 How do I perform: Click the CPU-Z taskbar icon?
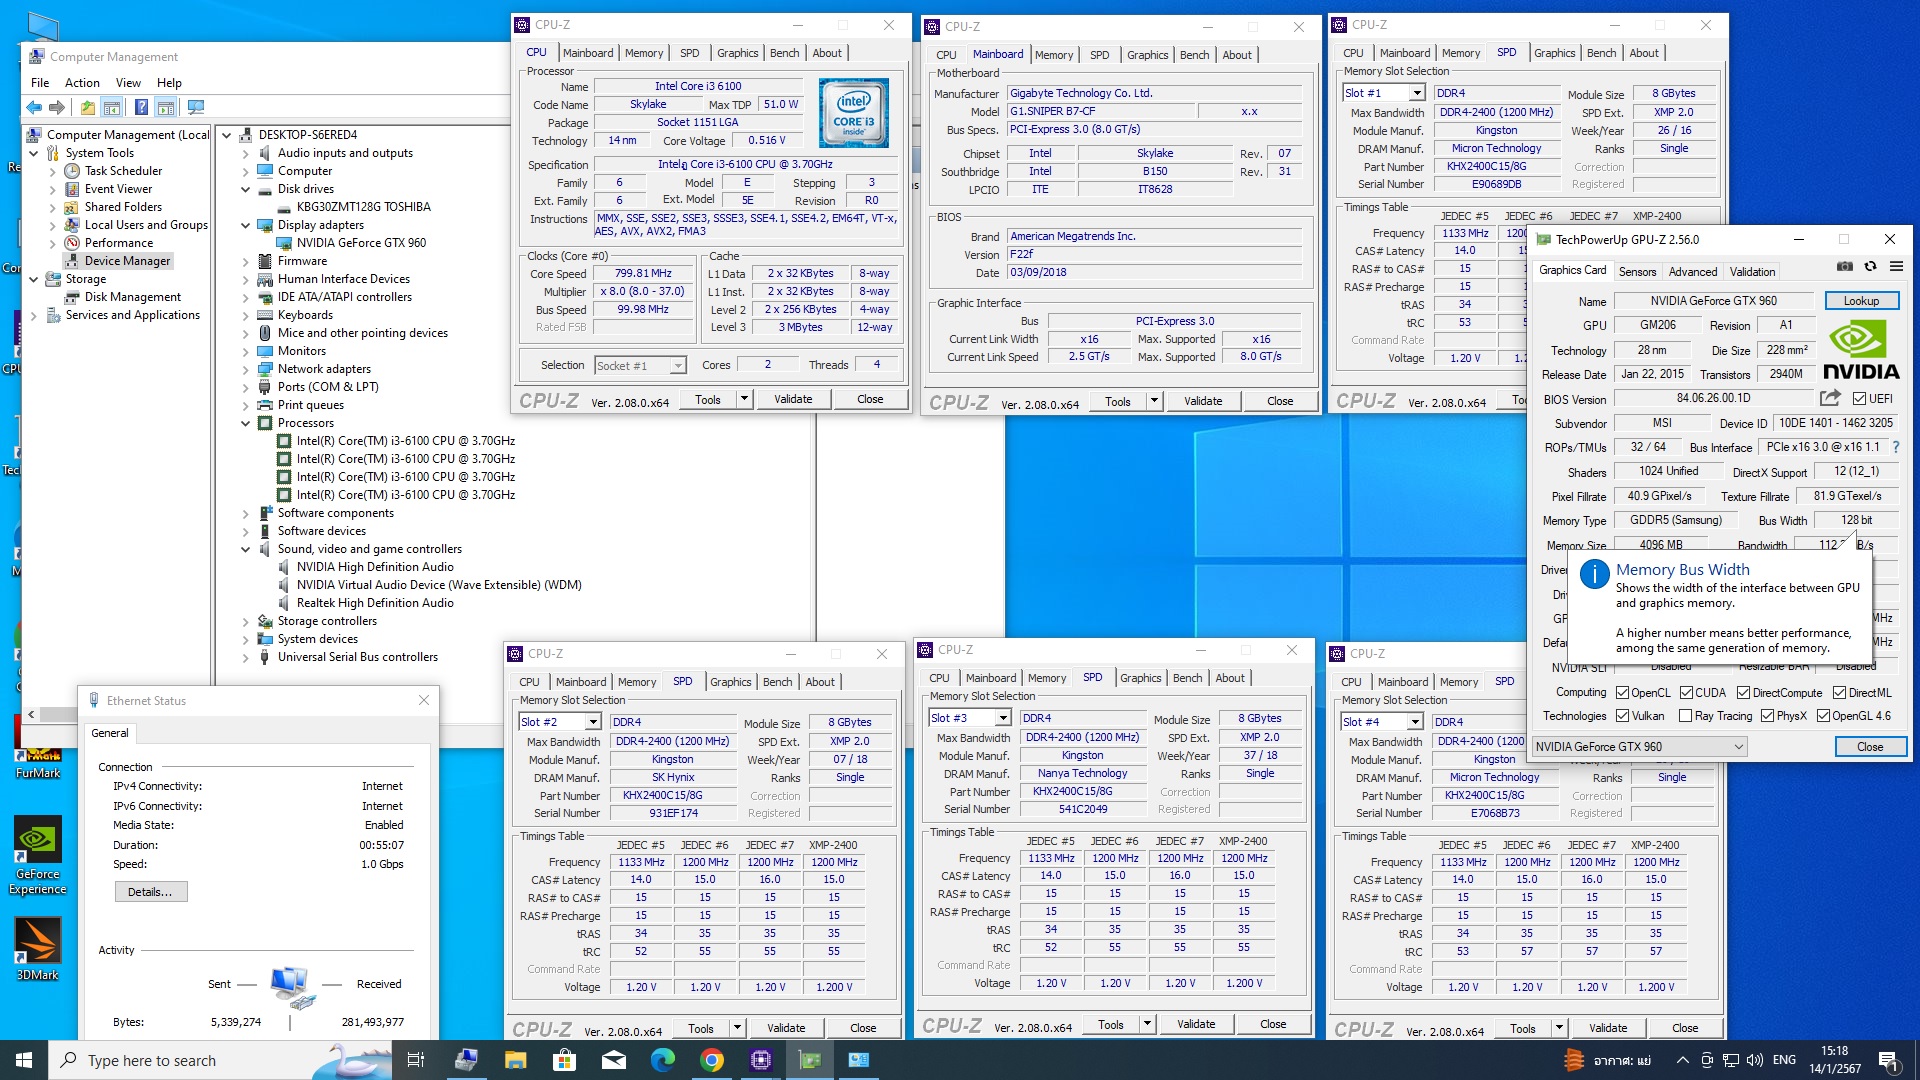[761, 1060]
